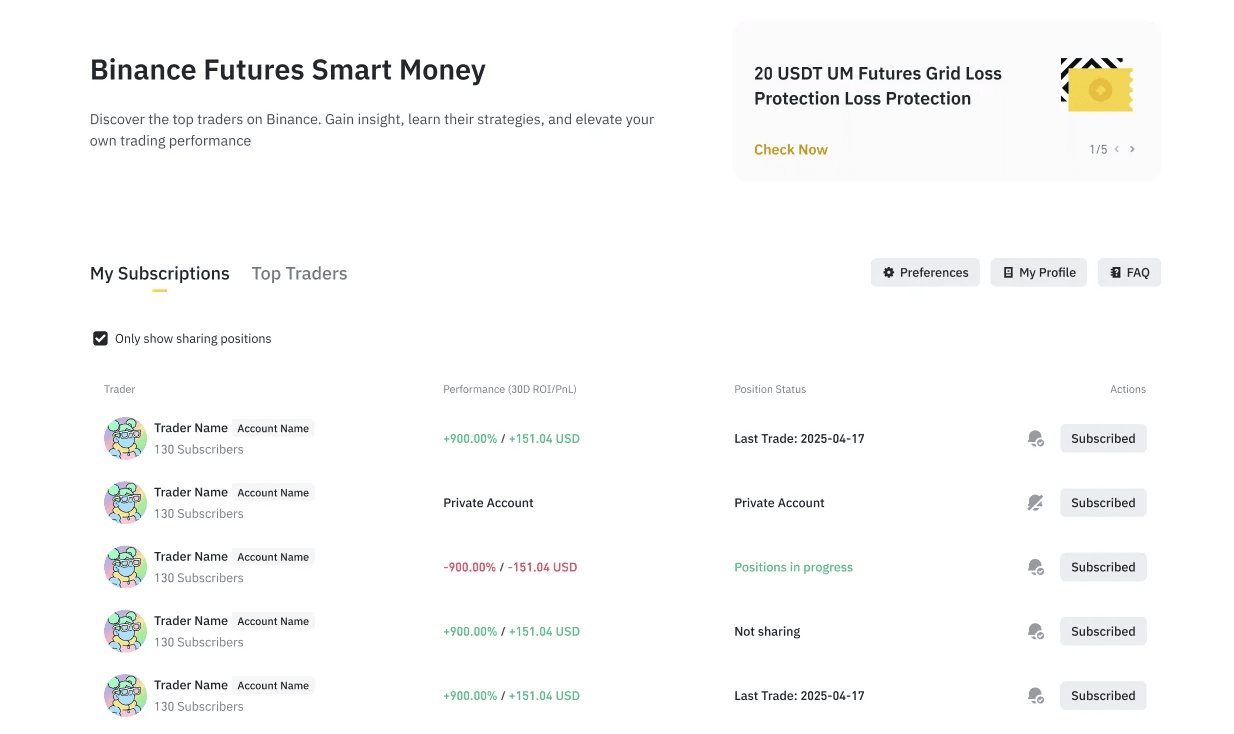The image size is (1234, 734).
Task: Click Subscribed button in Private Account row
Action: point(1103,503)
